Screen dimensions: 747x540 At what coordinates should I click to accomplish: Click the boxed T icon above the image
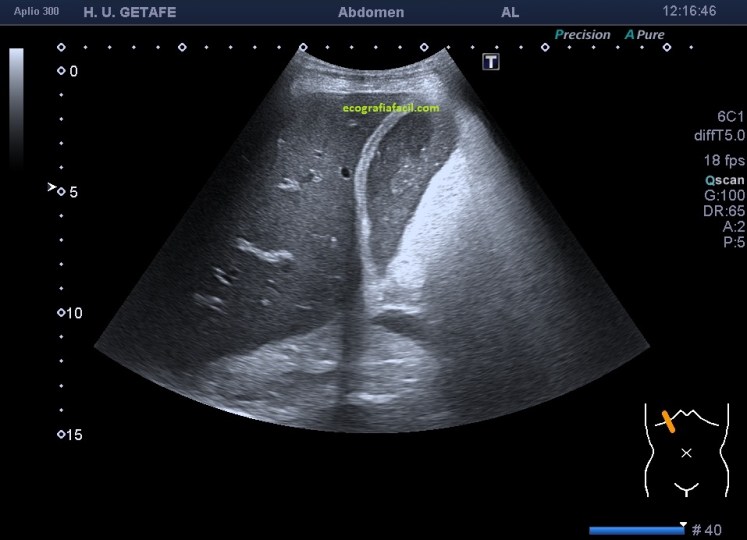point(491,62)
